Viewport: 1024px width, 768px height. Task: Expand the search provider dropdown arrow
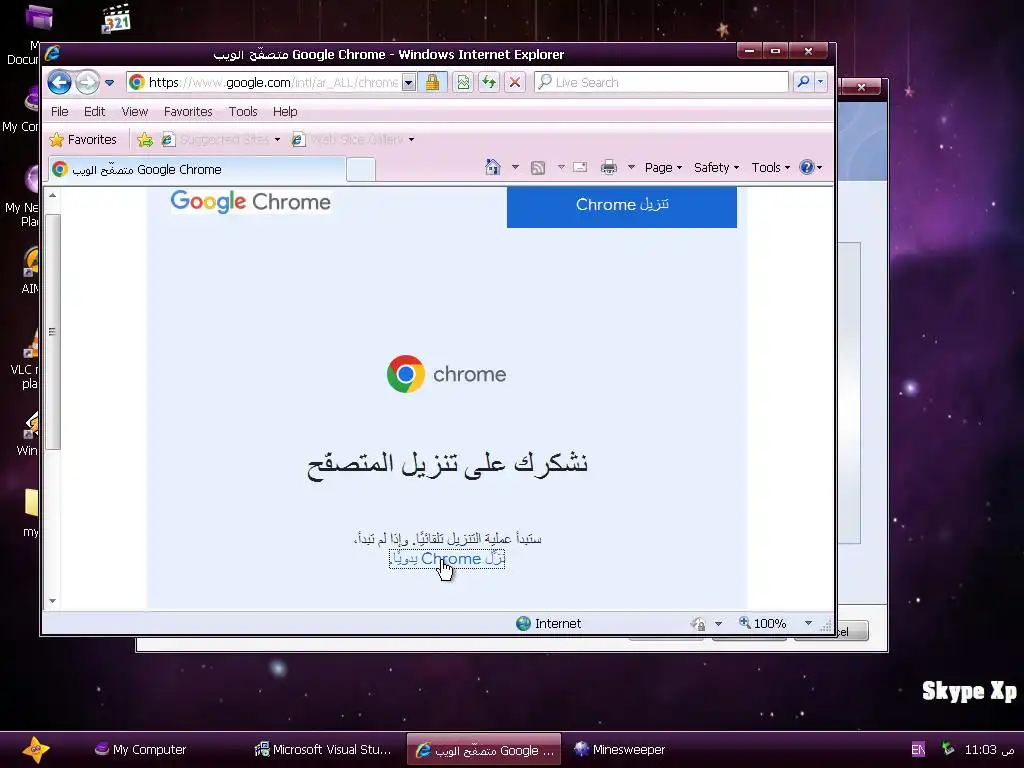[821, 82]
